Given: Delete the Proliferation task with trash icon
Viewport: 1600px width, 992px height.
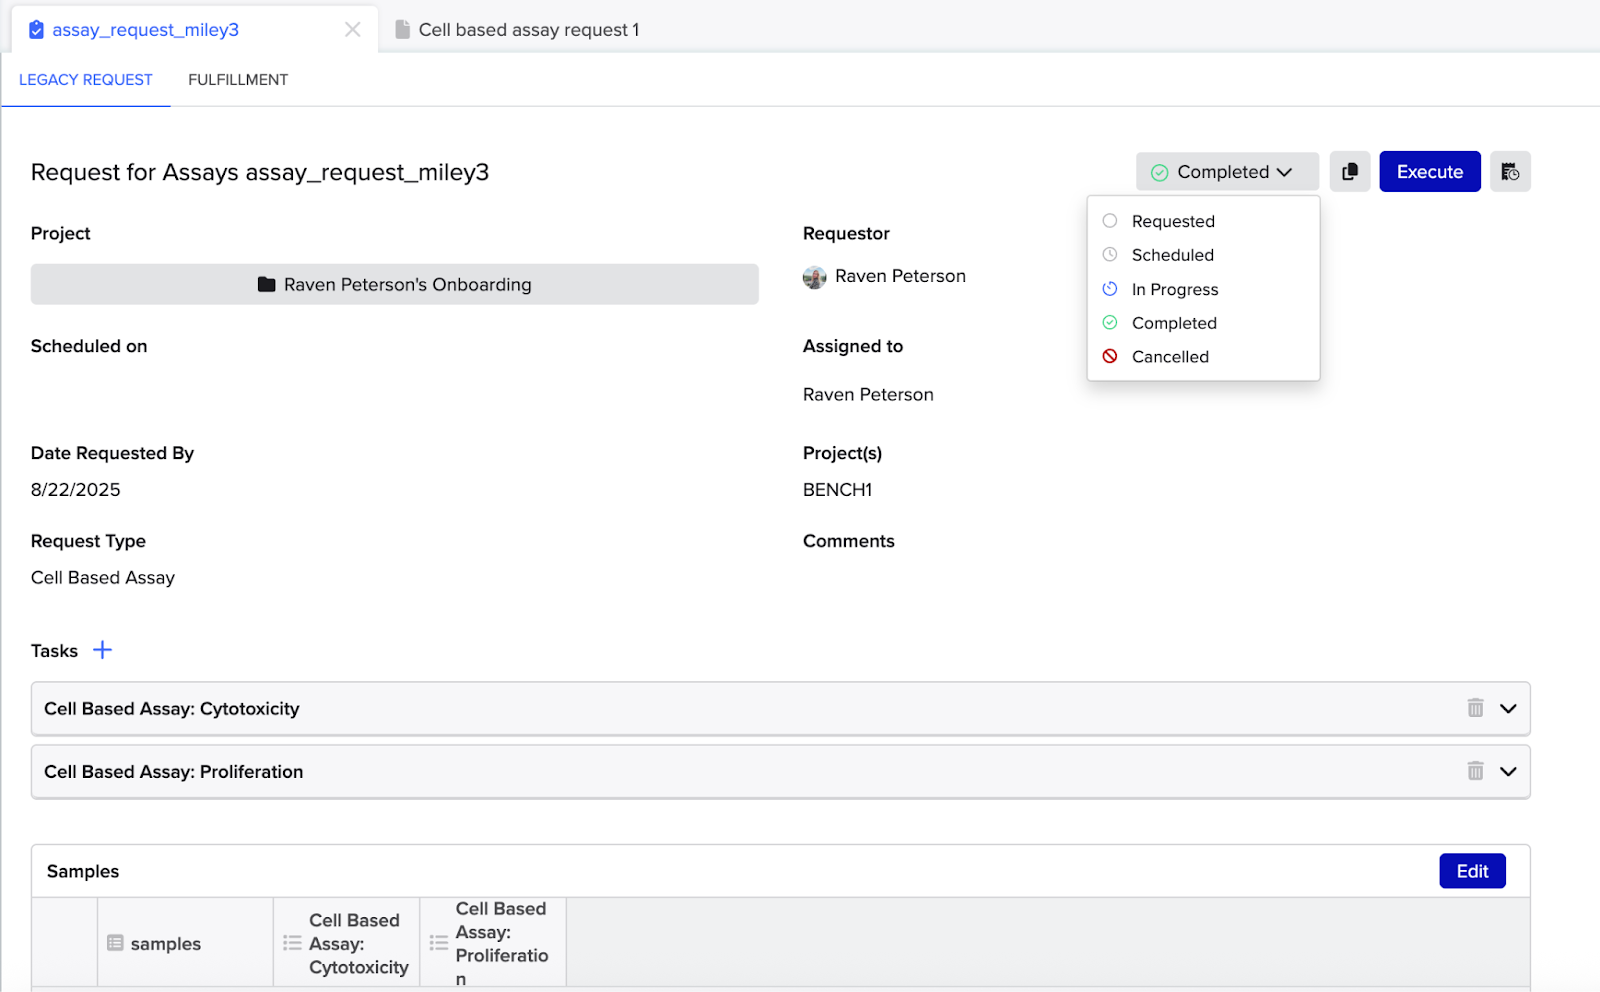Looking at the screenshot, I should (x=1475, y=771).
